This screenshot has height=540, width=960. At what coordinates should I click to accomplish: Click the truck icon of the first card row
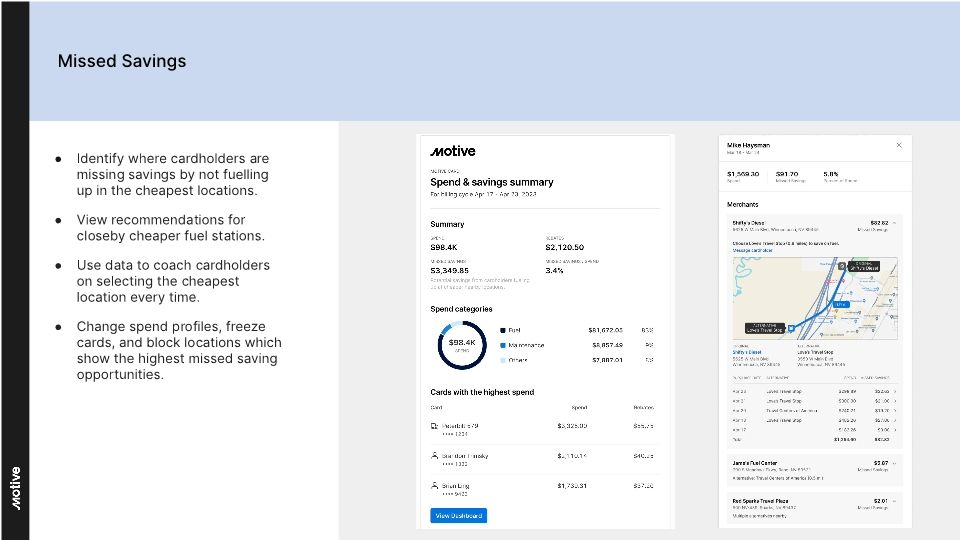coord(434,426)
